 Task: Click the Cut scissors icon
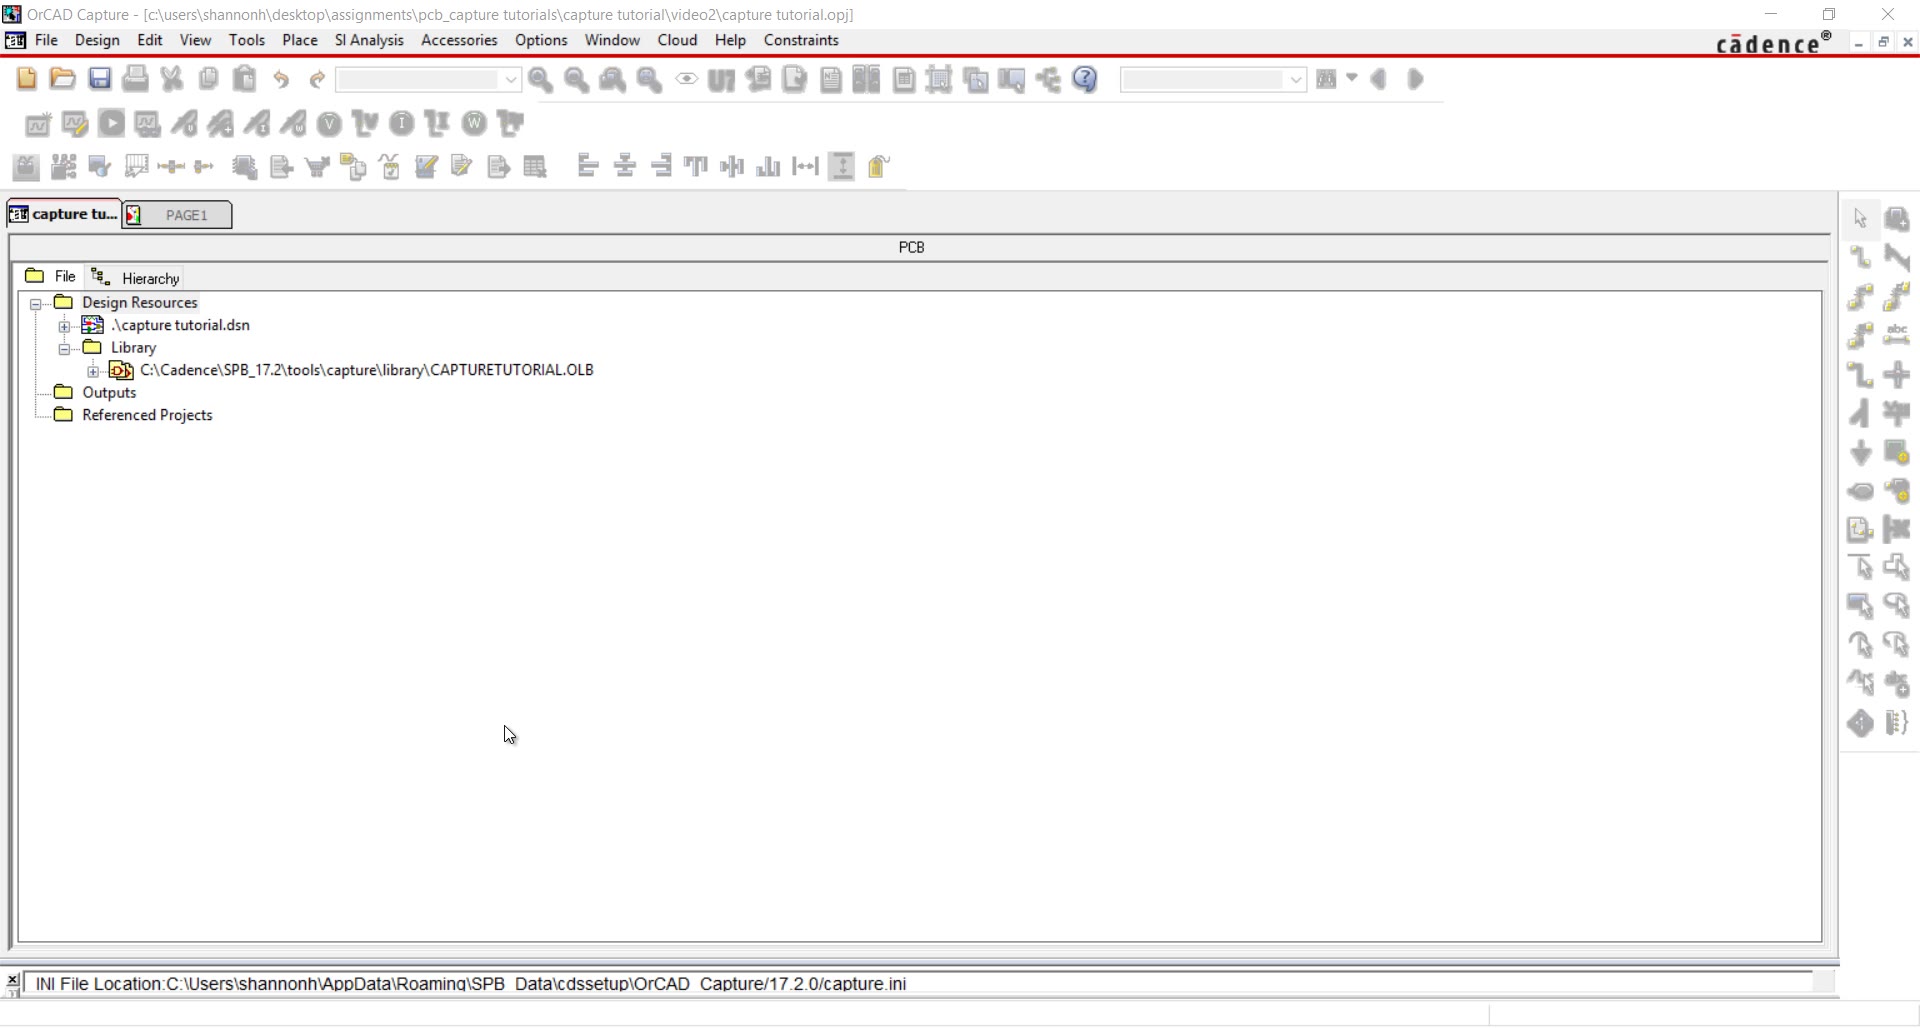coord(172,79)
